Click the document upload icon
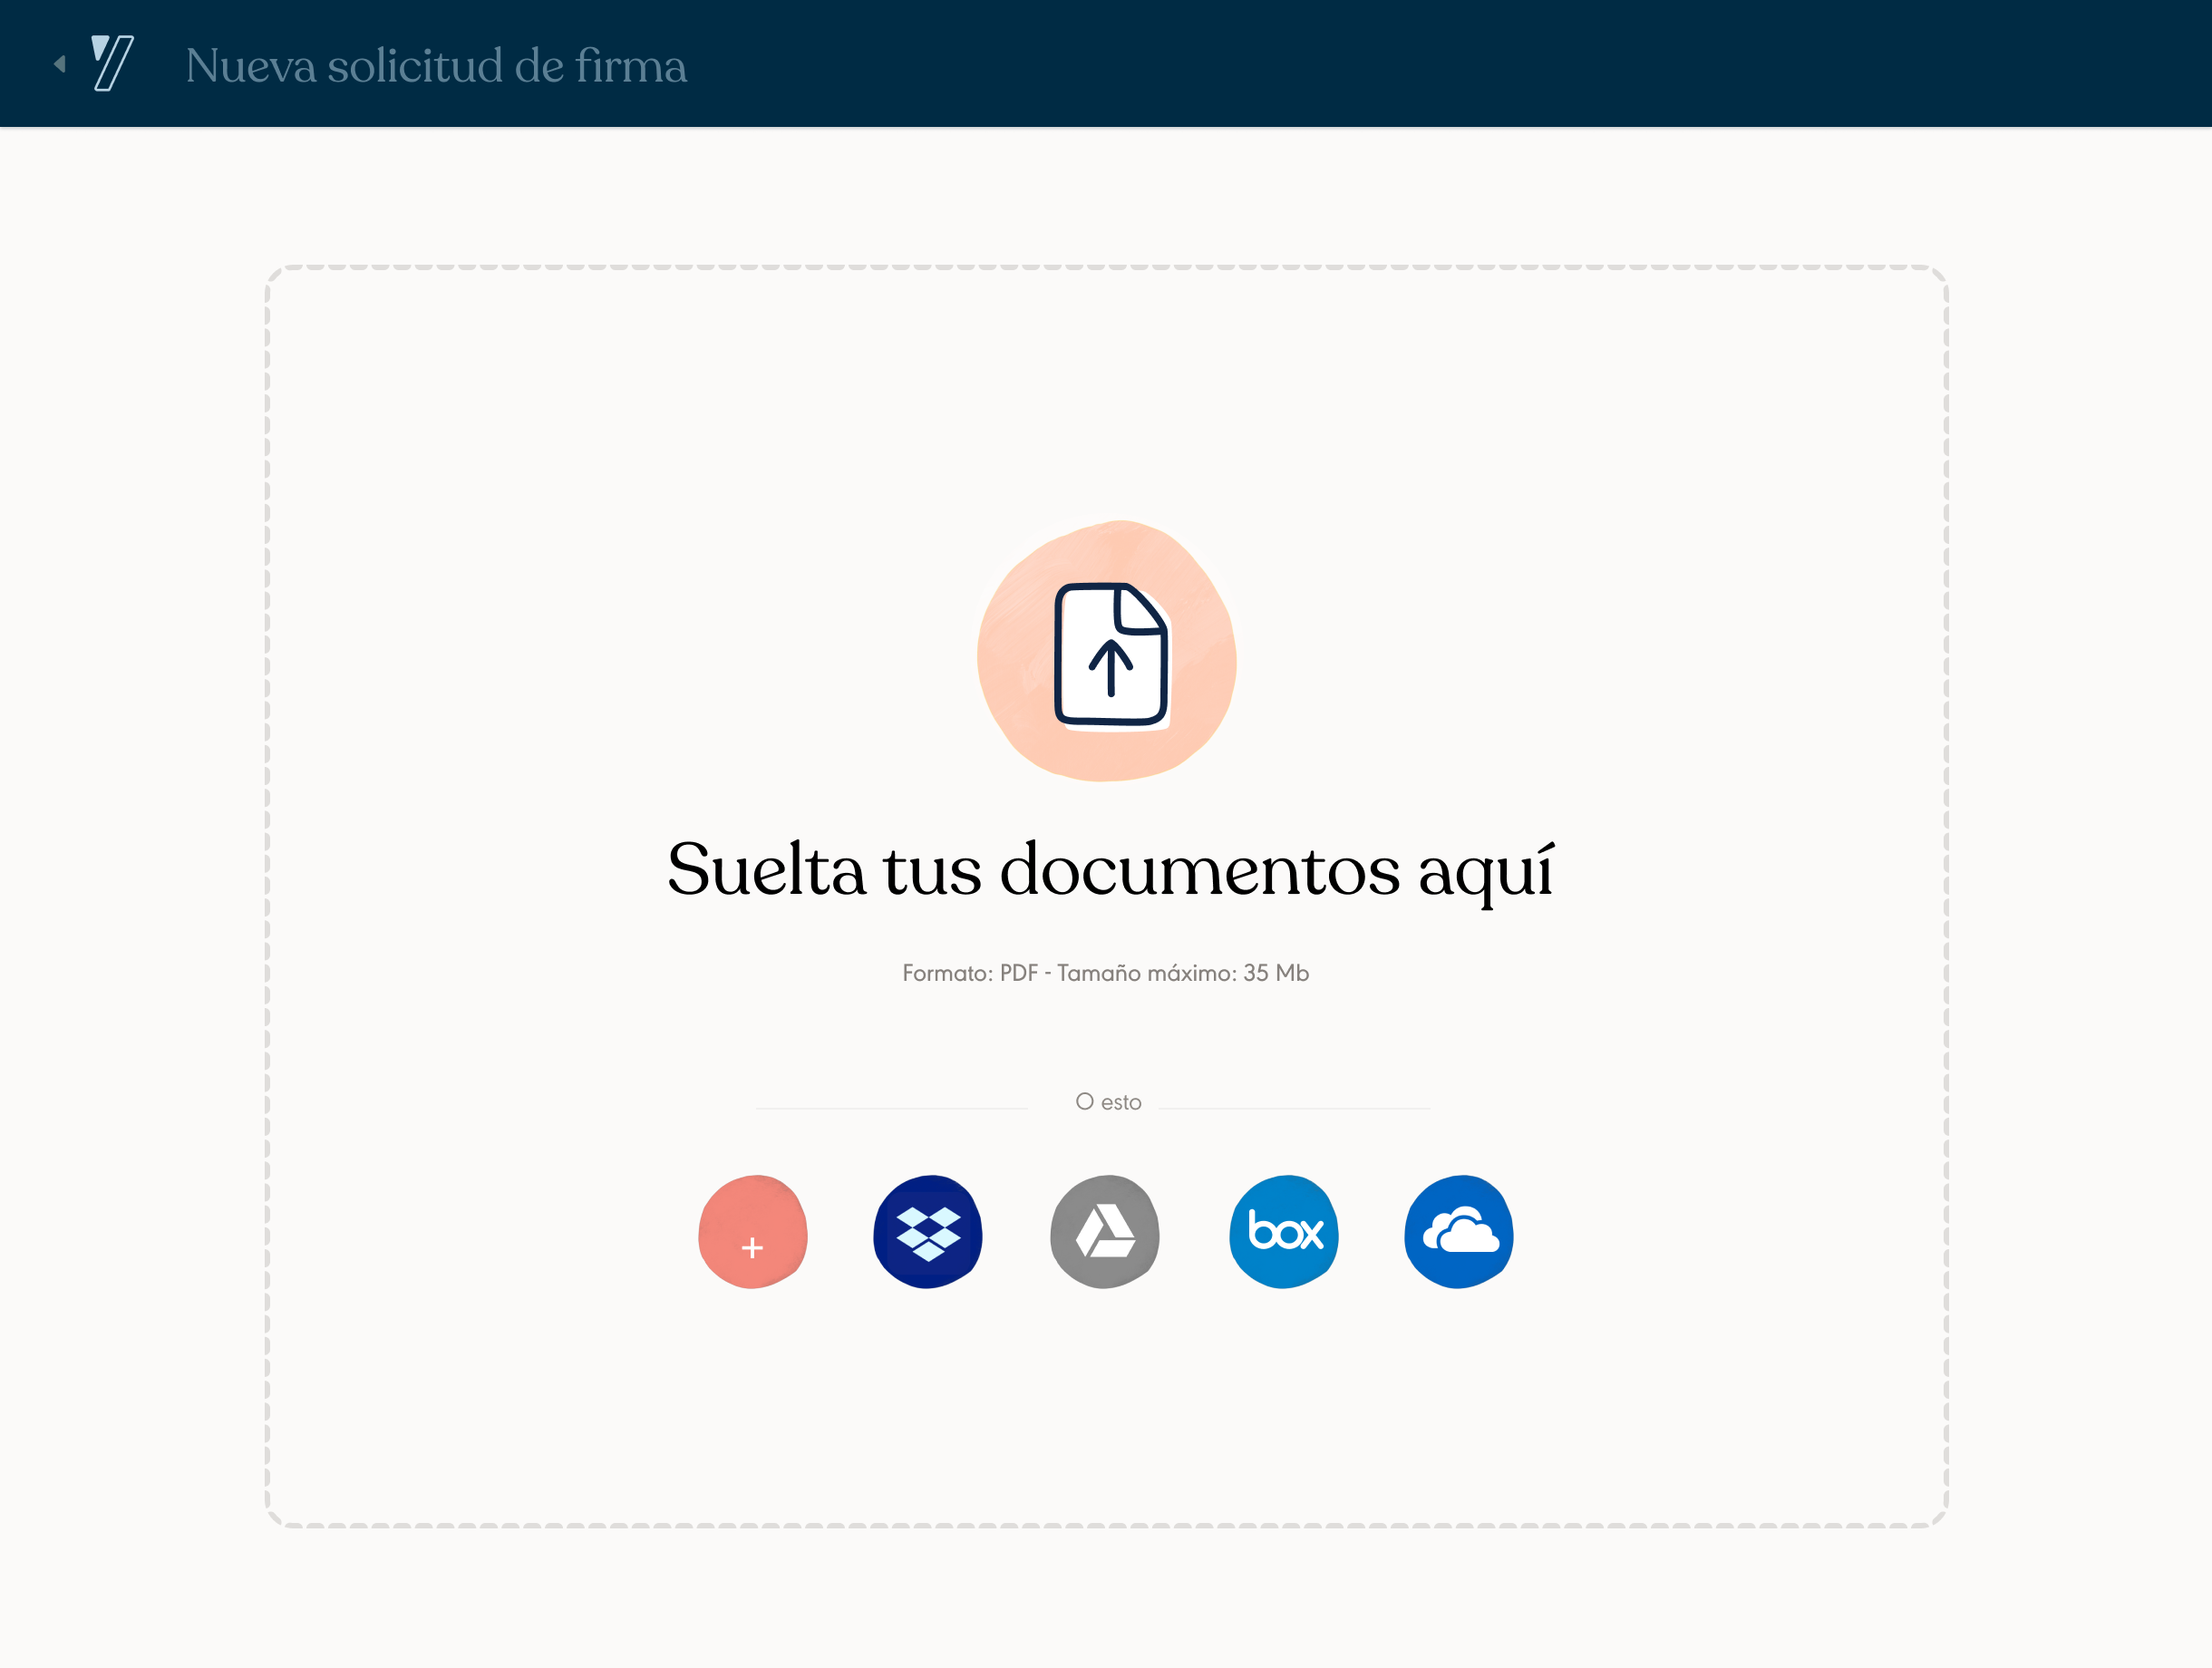 tap(1110, 654)
